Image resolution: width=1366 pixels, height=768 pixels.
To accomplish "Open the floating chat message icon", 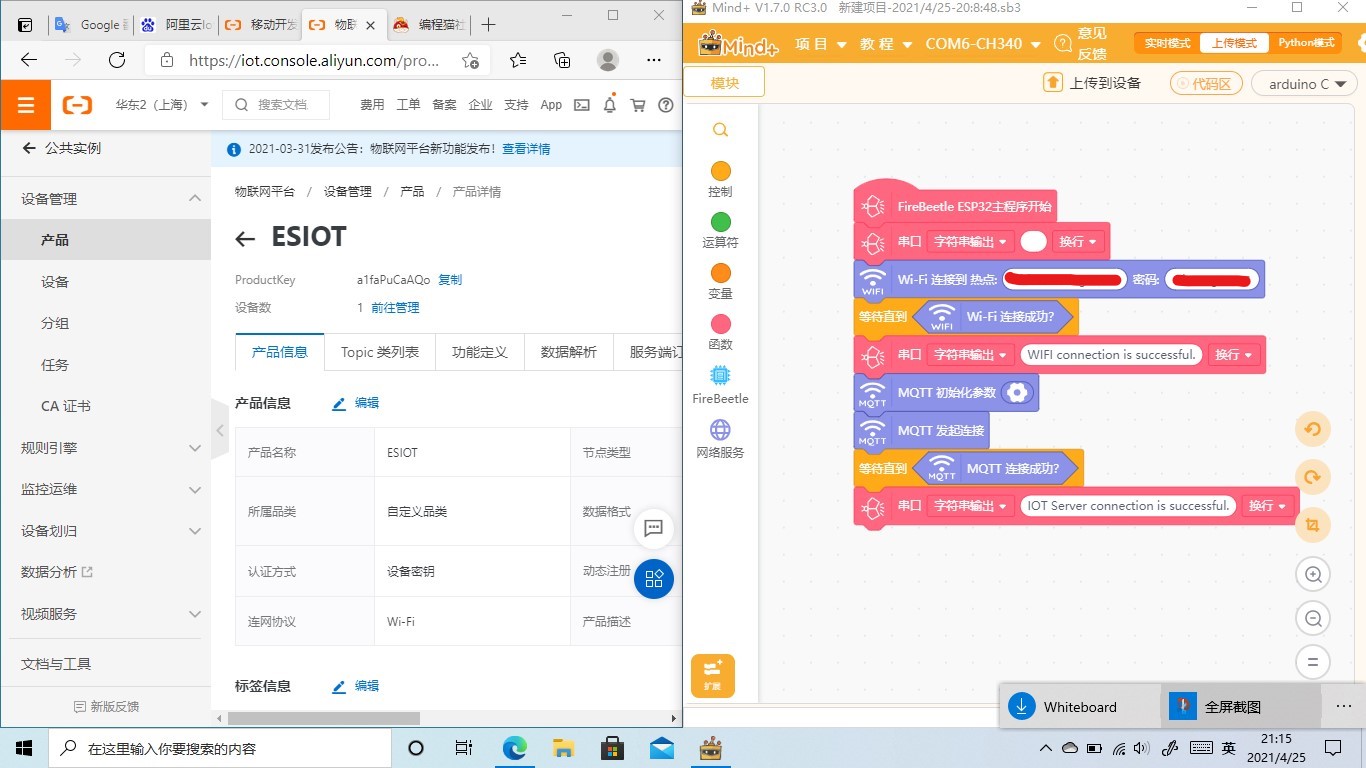I will coord(654,527).
